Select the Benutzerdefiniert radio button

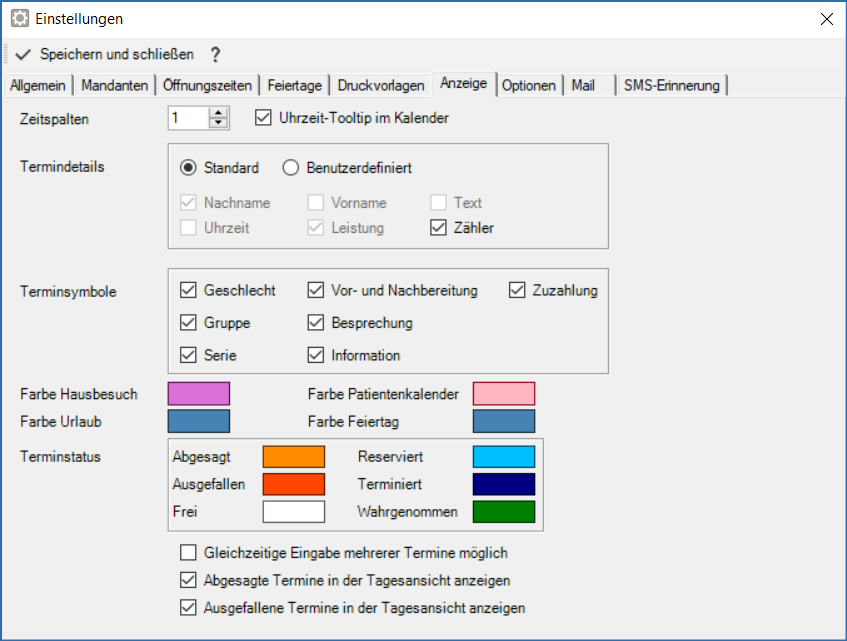(x=290, y=168)
